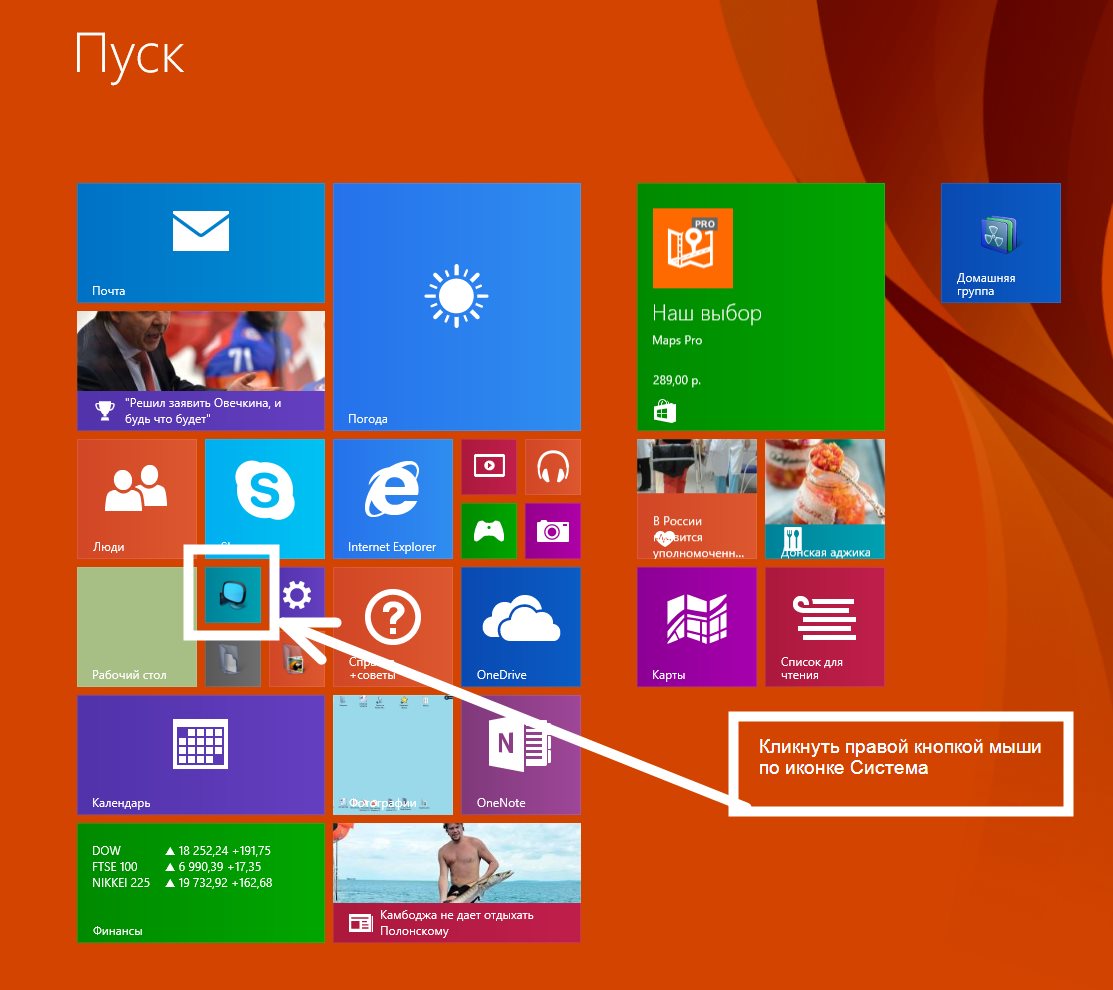Open Maps Pro orange app icon
This screenshot has height=990, width=1113.
coord(692,248)
